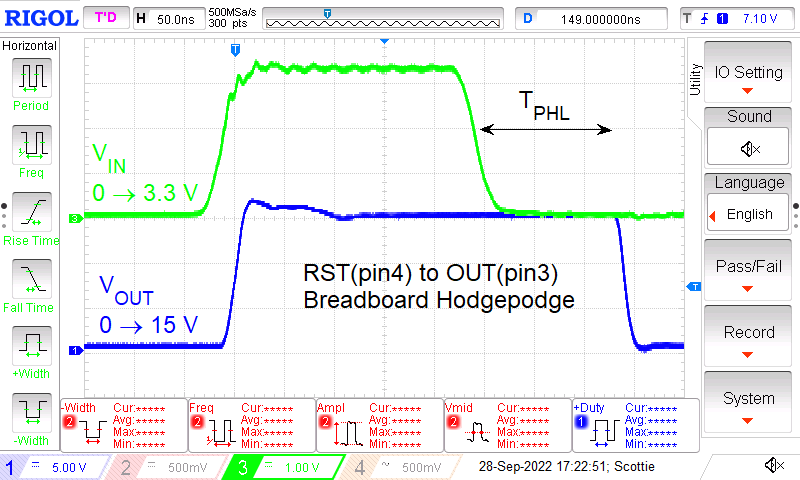Open the IO Setting menu
The width and height of the screenshot is (800, 480).
click(x=748, y=72)
